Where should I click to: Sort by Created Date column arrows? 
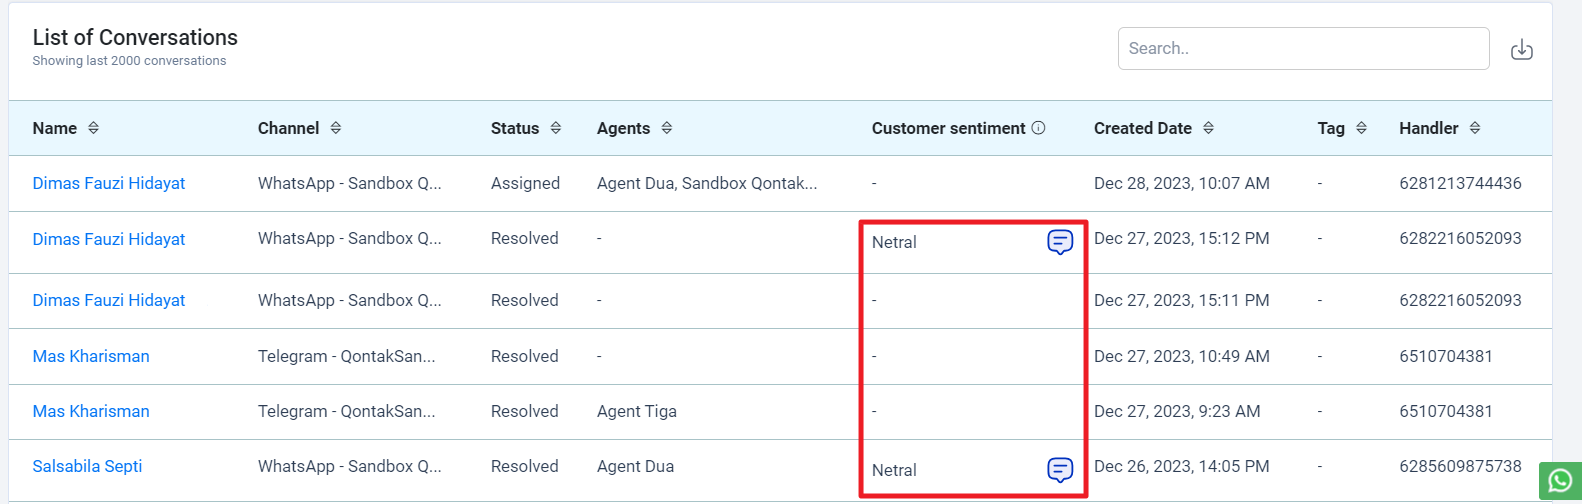click(x=1208, y=128)
